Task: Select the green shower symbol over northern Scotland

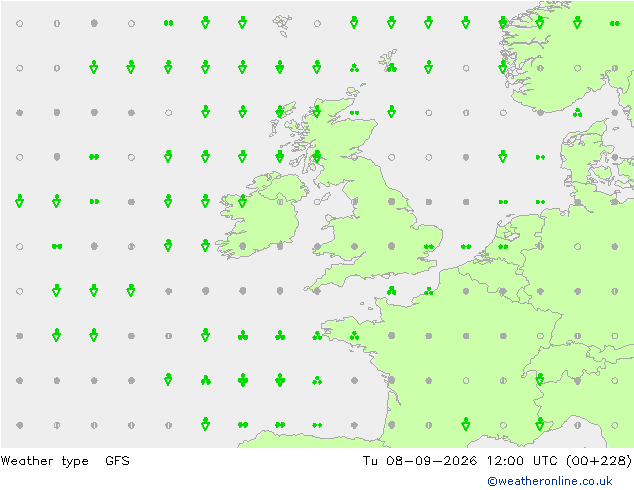Action: (x=317, y=112)
